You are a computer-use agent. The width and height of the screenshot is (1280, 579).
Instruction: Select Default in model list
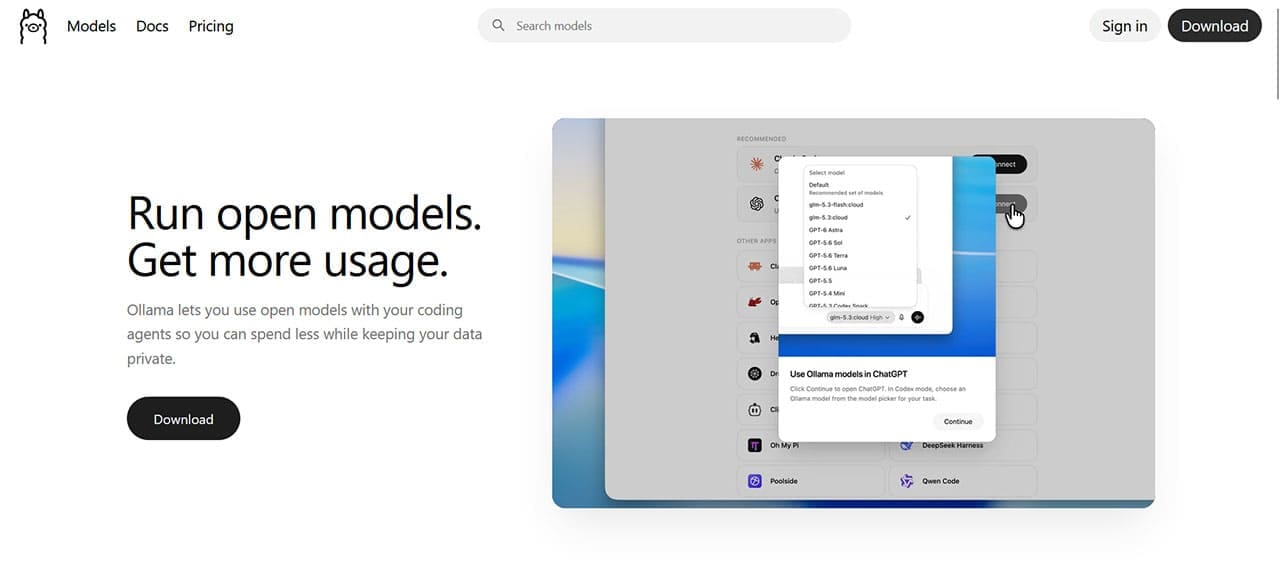(x=819, y=185)
